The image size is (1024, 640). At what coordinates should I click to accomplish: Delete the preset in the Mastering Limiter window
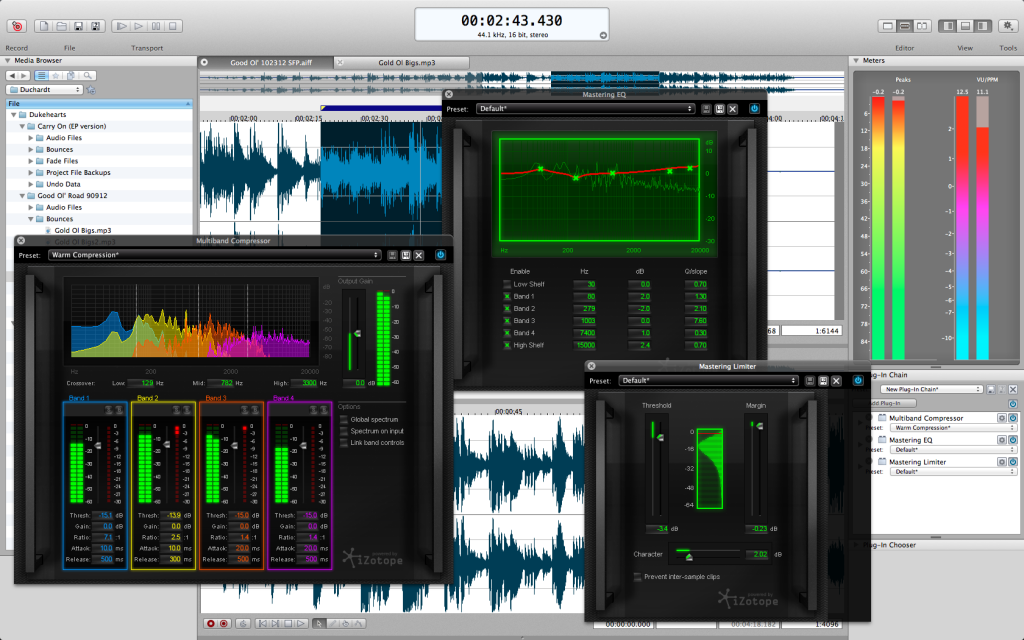[x=837, y=381]
